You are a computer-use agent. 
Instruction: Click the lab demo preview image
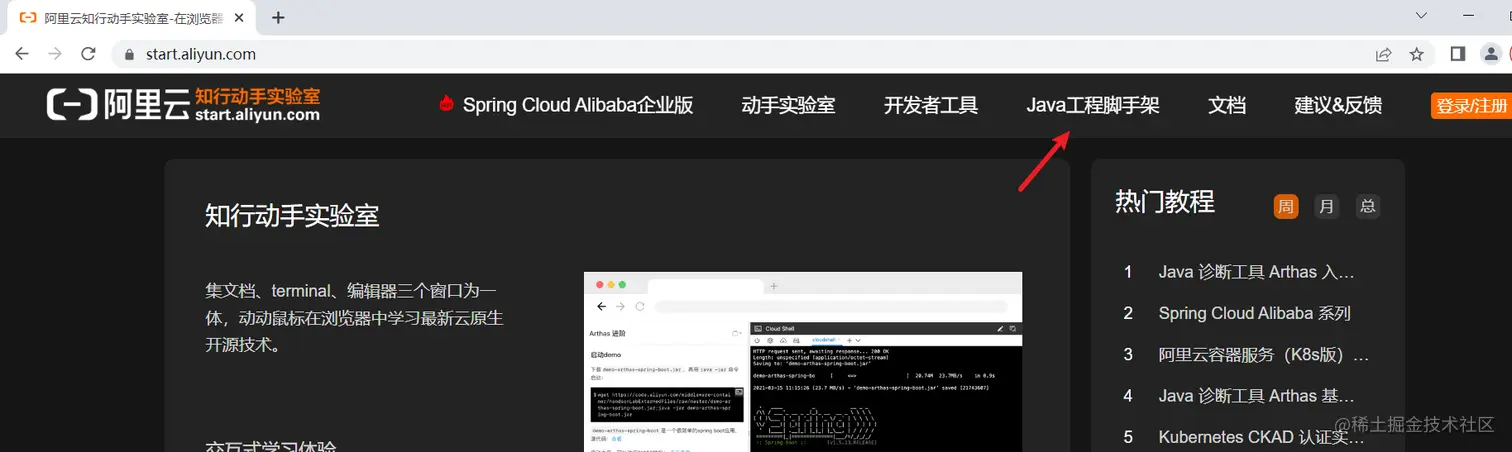803,362
